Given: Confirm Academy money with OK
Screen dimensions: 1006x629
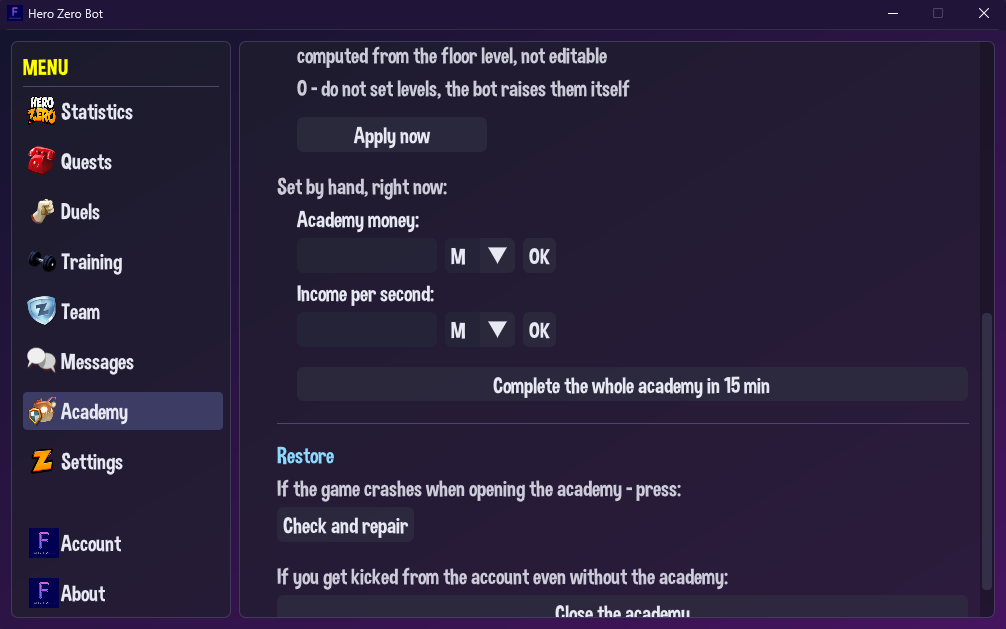Looking at the screenshot, I should pyautogui.click(x=539, y=256).
